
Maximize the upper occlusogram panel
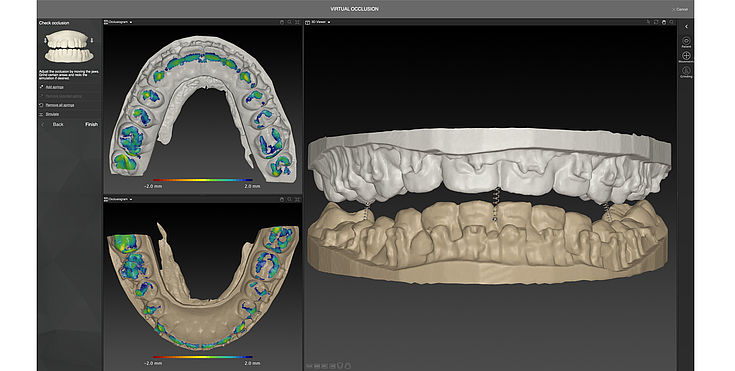(297, 22)
